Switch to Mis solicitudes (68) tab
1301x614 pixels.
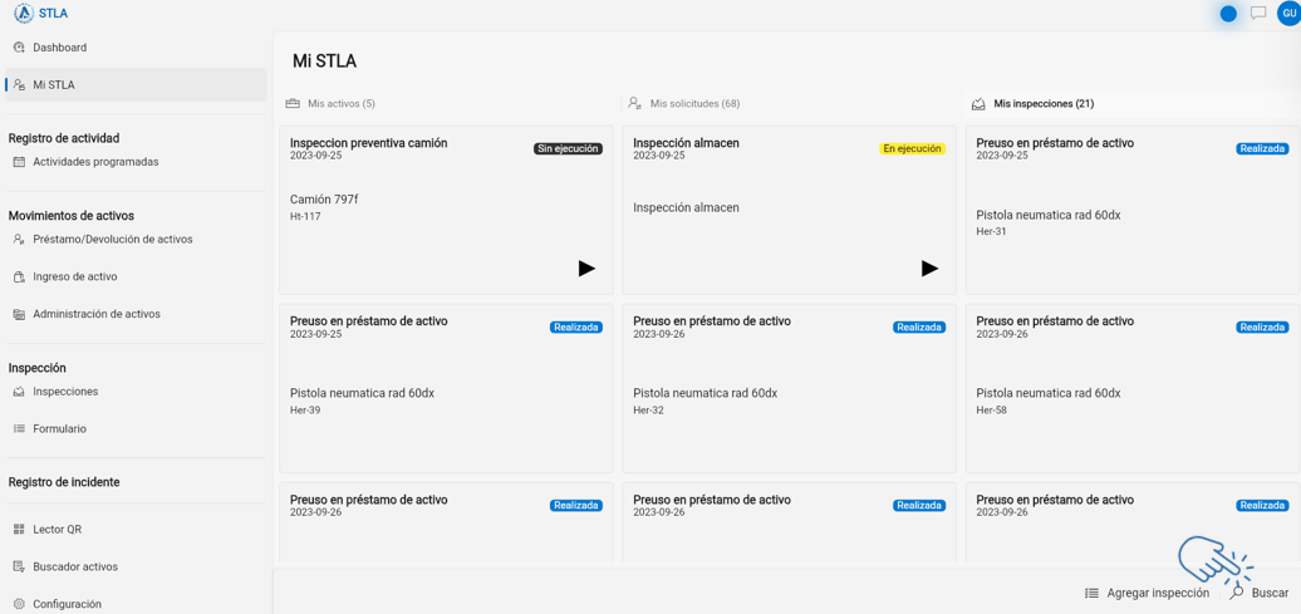tap(684, 103)
